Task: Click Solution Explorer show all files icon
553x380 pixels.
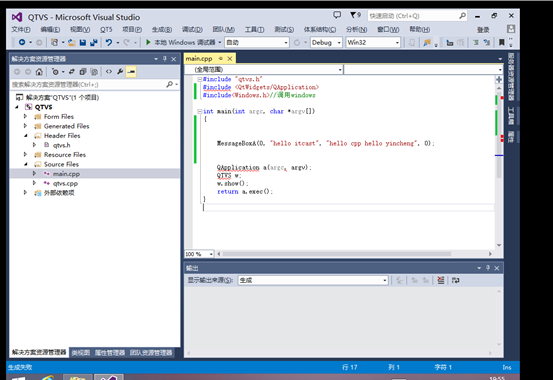Action: coord(94,72)
